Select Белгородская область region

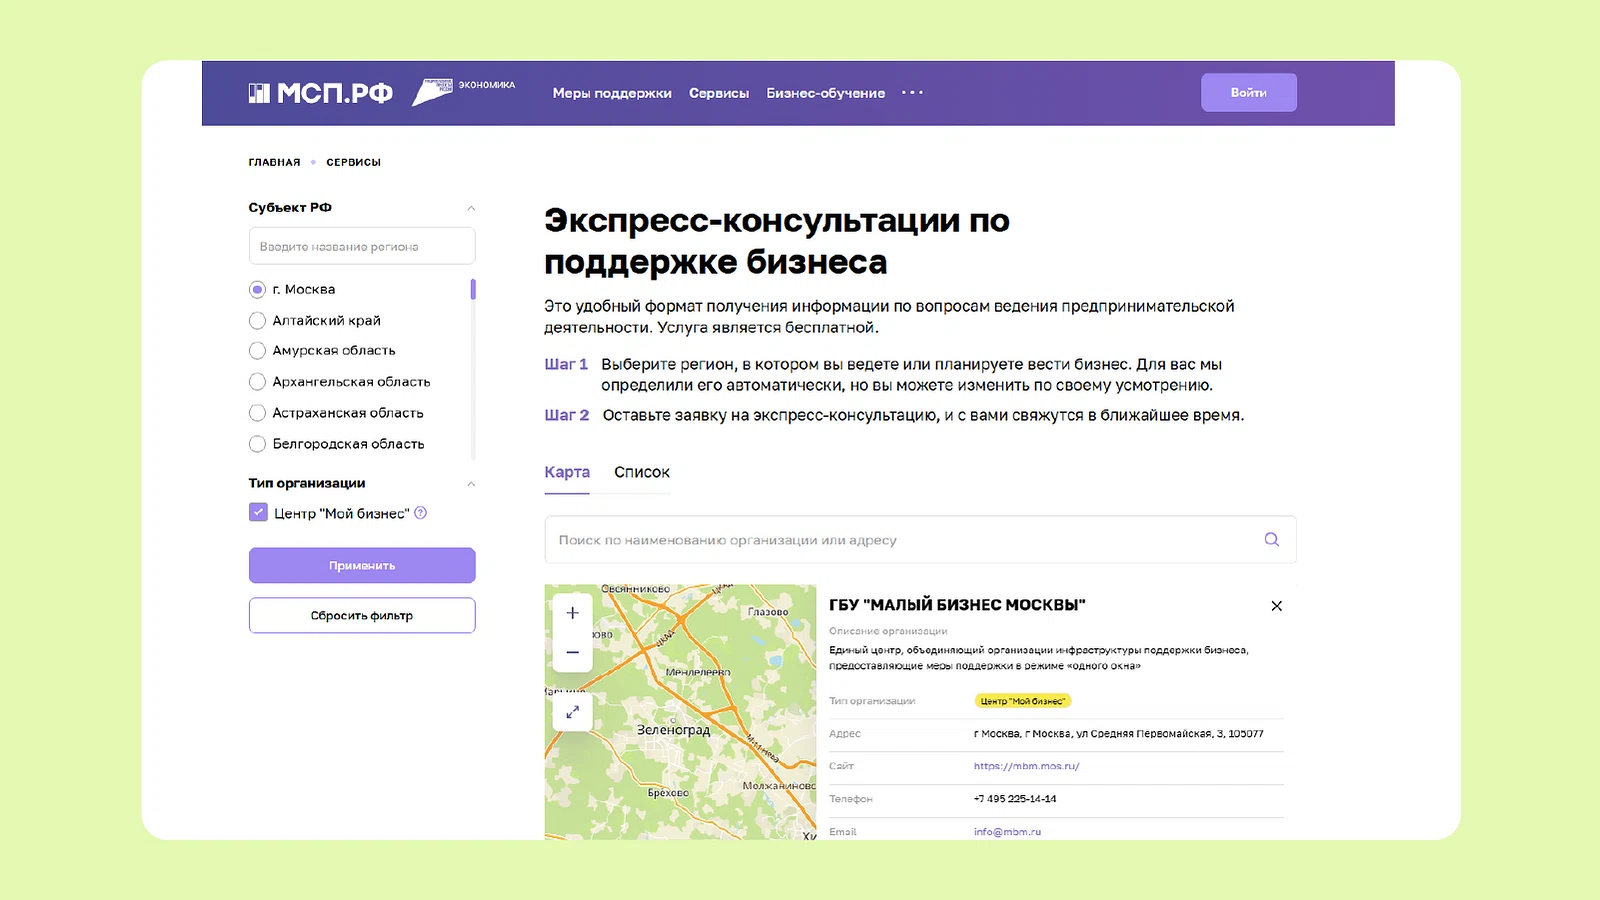[257, 443]
